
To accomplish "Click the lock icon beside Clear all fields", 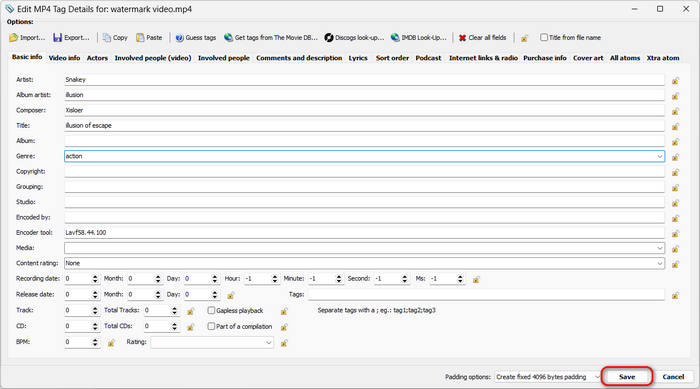I will tap(525, 38).
